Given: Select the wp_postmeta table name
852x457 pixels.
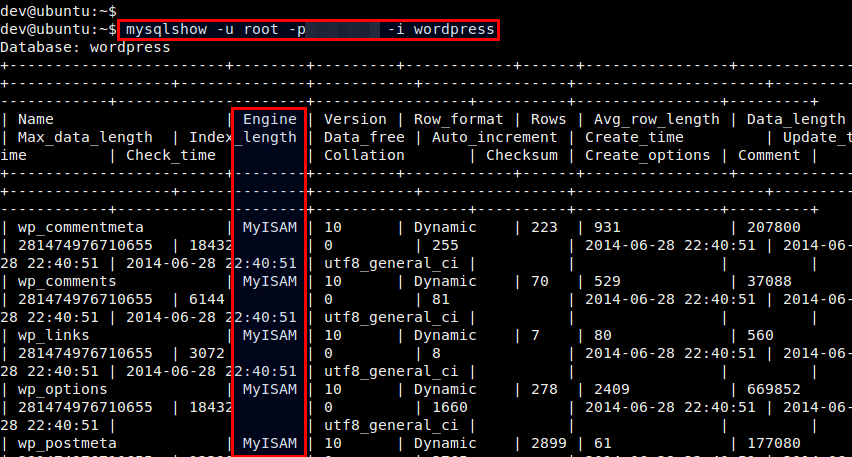Looking at the screenshot, I should 67,443.
